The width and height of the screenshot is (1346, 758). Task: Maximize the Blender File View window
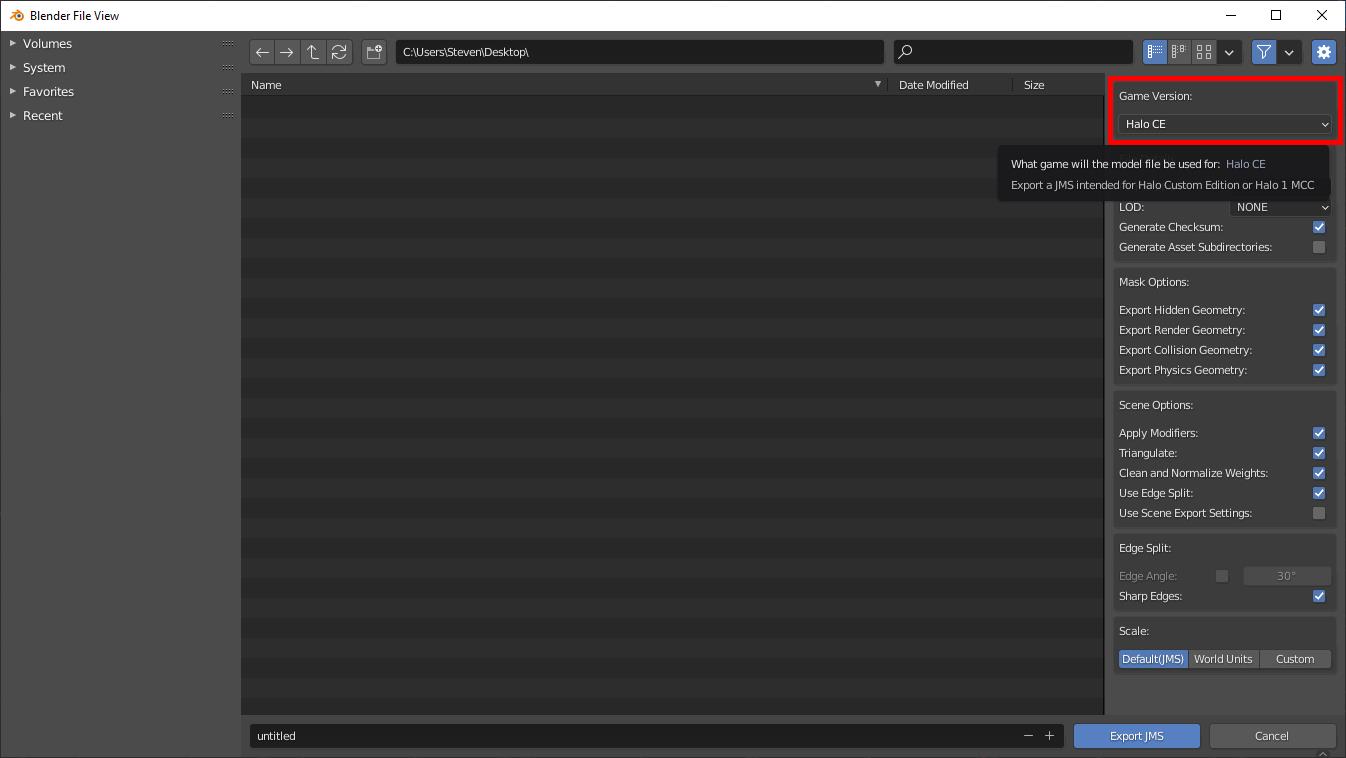[x=1276, y=15]
